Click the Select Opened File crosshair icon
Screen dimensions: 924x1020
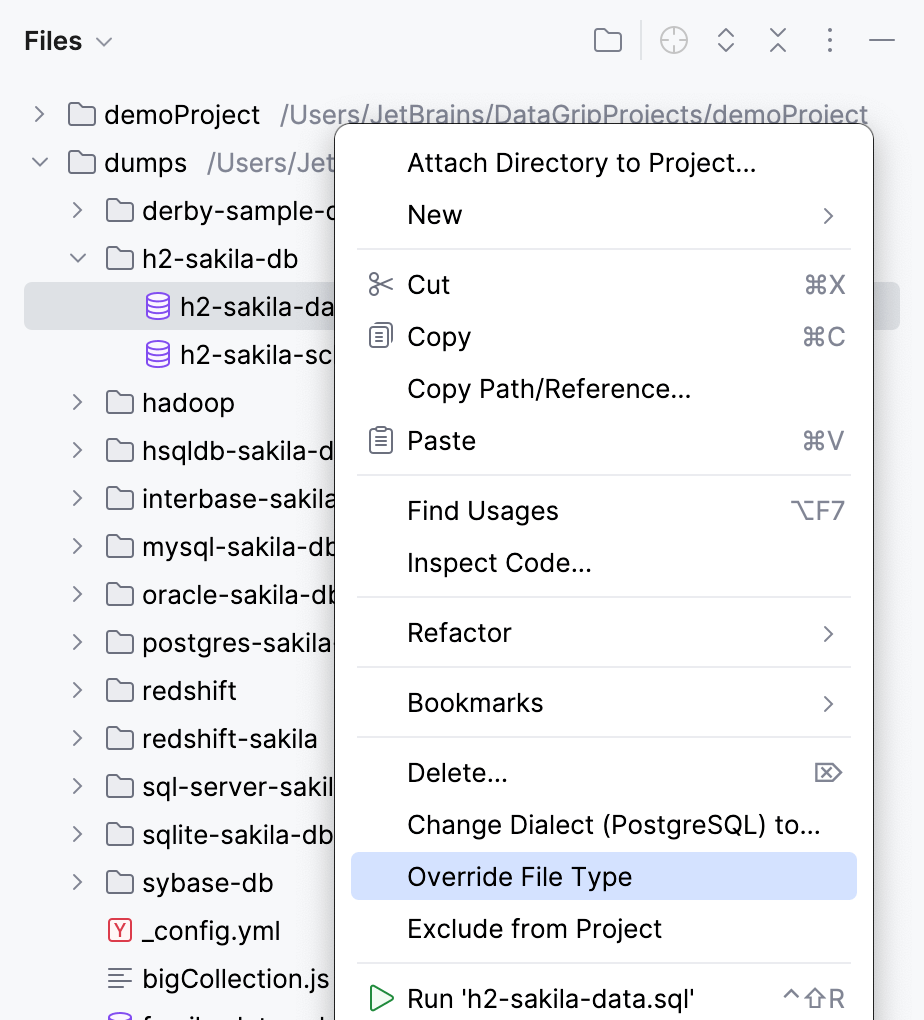tap(673, 40)
